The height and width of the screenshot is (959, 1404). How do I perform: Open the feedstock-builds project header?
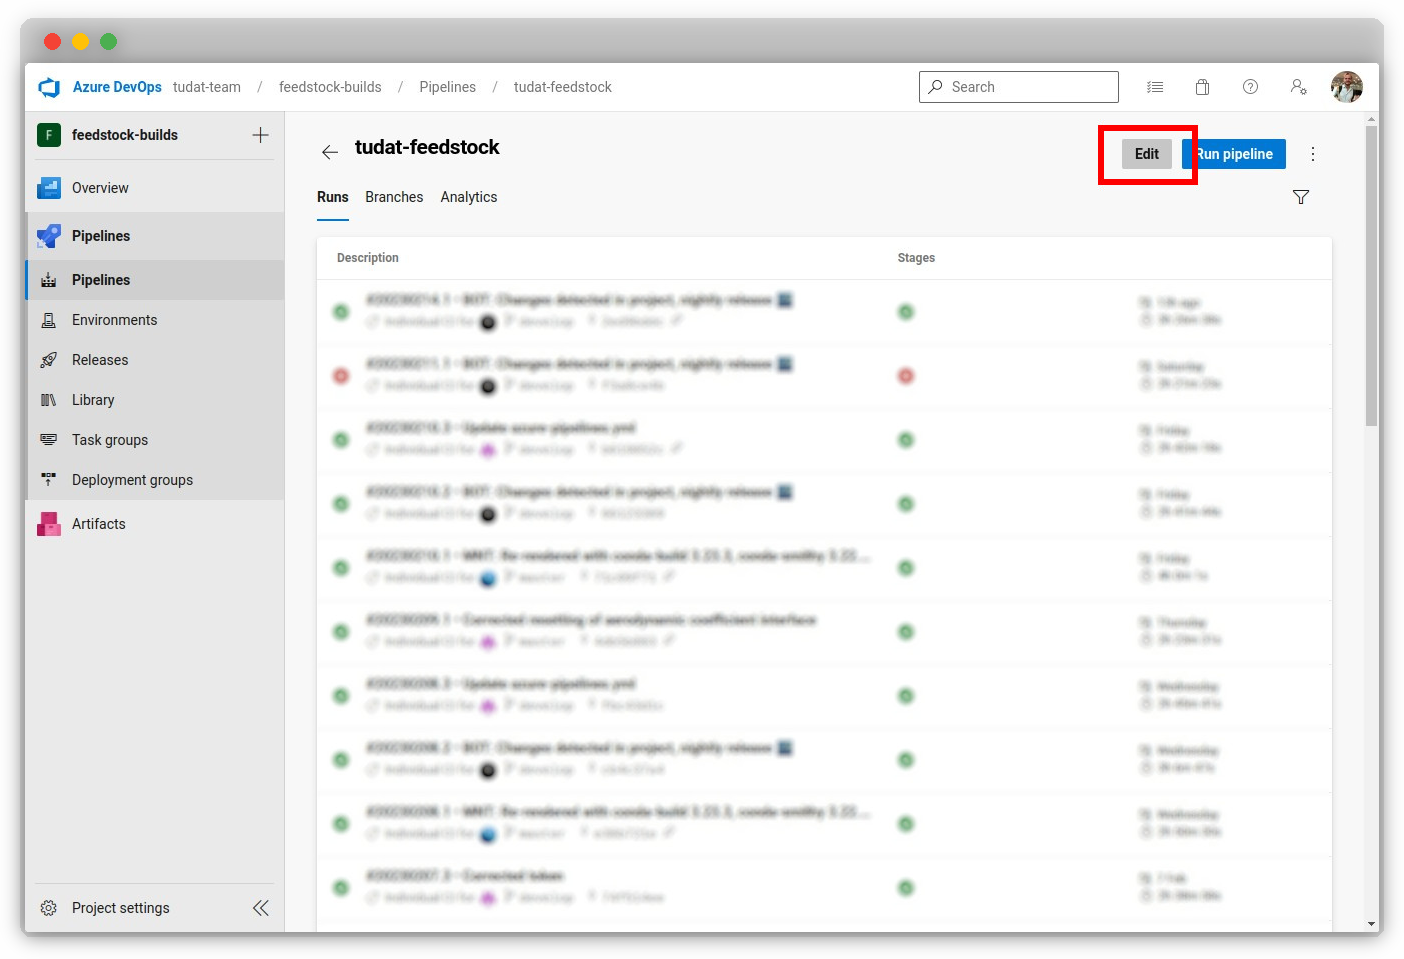pyautogui.click(x=125, y=135)
